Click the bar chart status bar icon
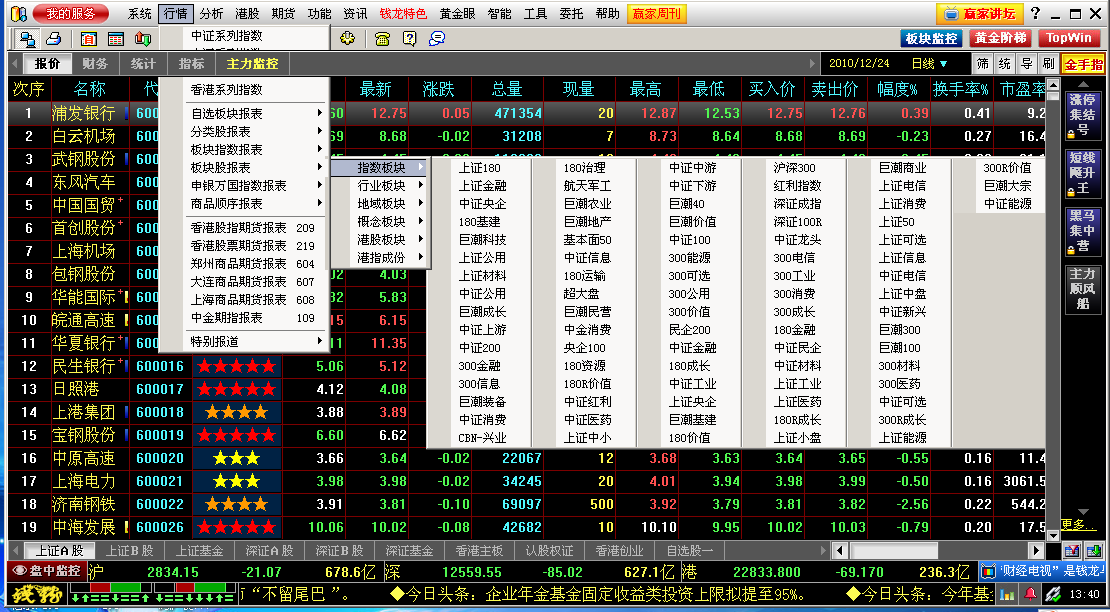The height and width of the screenshot is (612, 1110). [1007, 594]
